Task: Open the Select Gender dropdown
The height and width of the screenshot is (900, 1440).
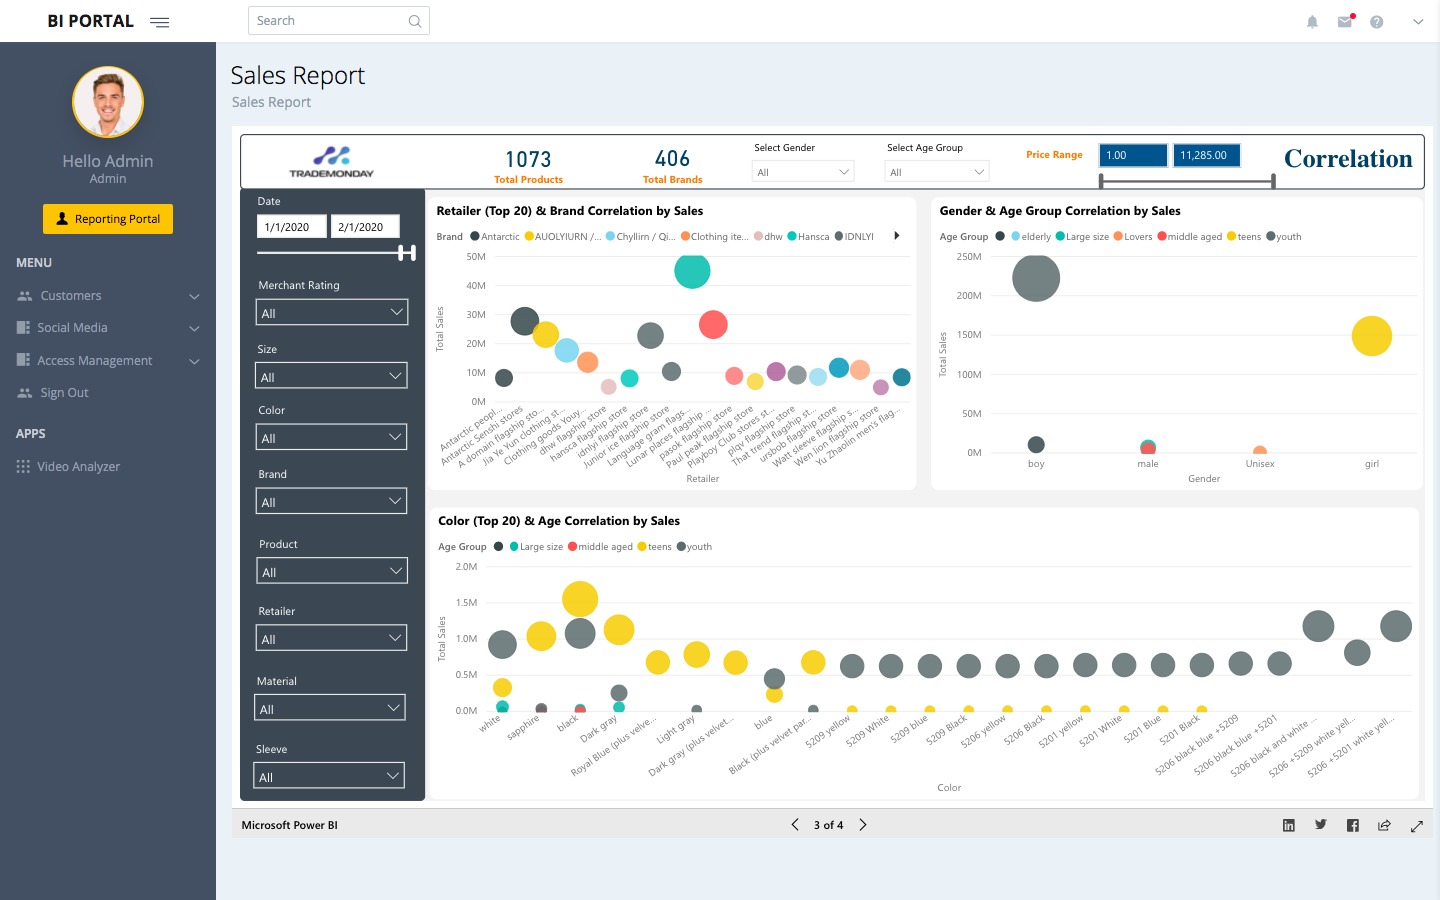Action: point(803,172)
